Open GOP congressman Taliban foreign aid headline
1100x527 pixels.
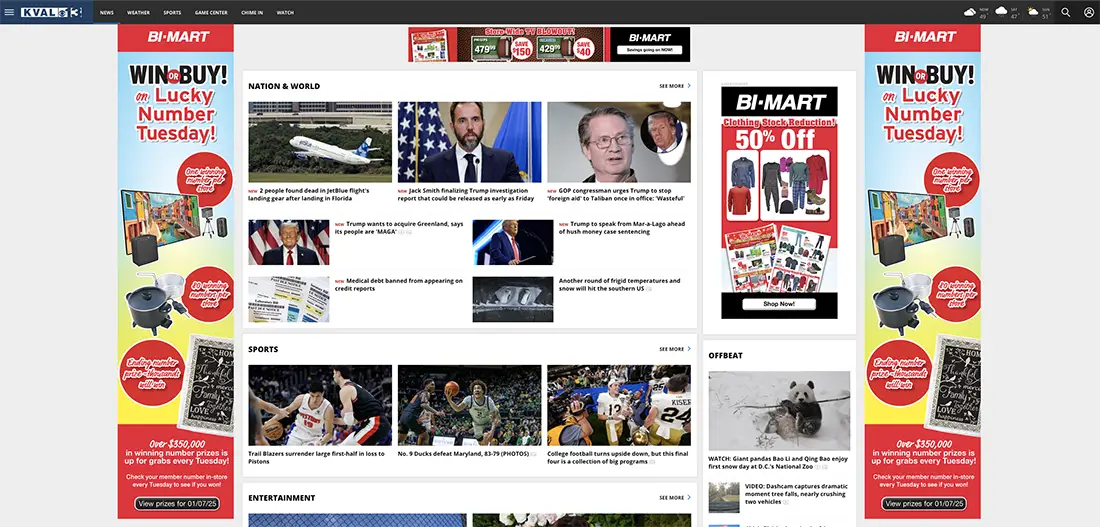pos(617,194)
